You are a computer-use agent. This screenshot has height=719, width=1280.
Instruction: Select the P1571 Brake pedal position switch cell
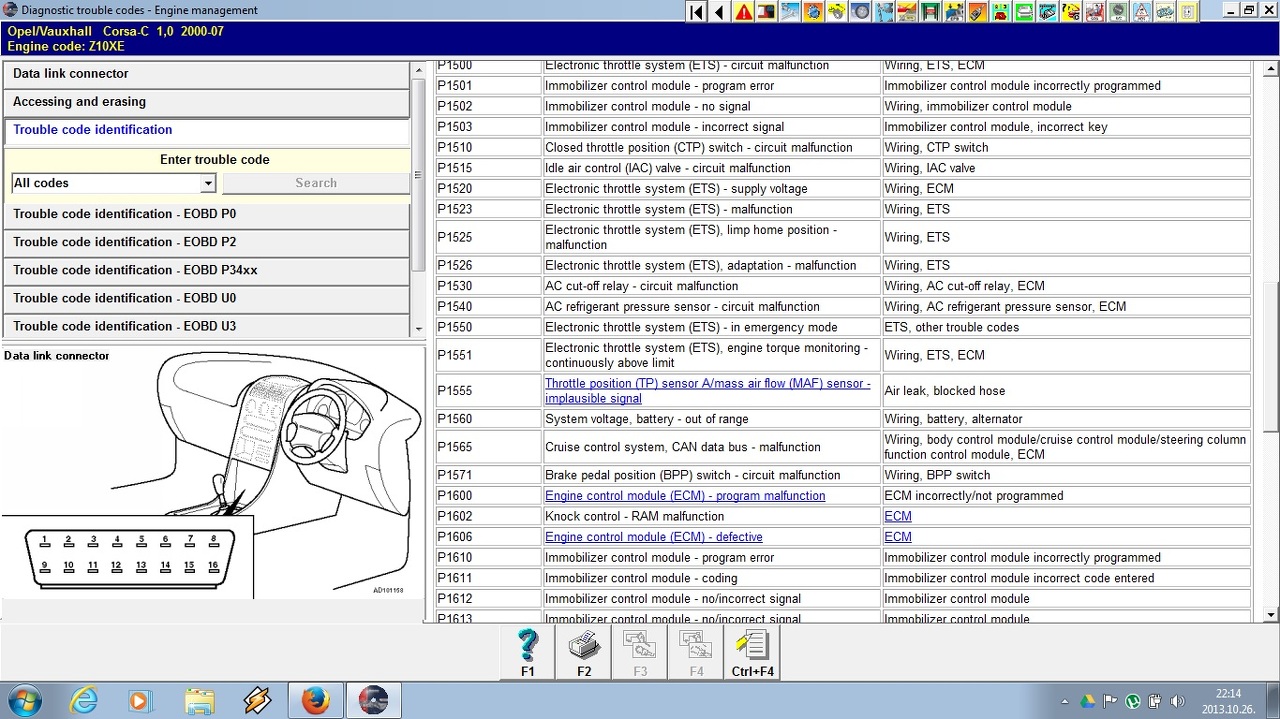click(x=711, y=475)
